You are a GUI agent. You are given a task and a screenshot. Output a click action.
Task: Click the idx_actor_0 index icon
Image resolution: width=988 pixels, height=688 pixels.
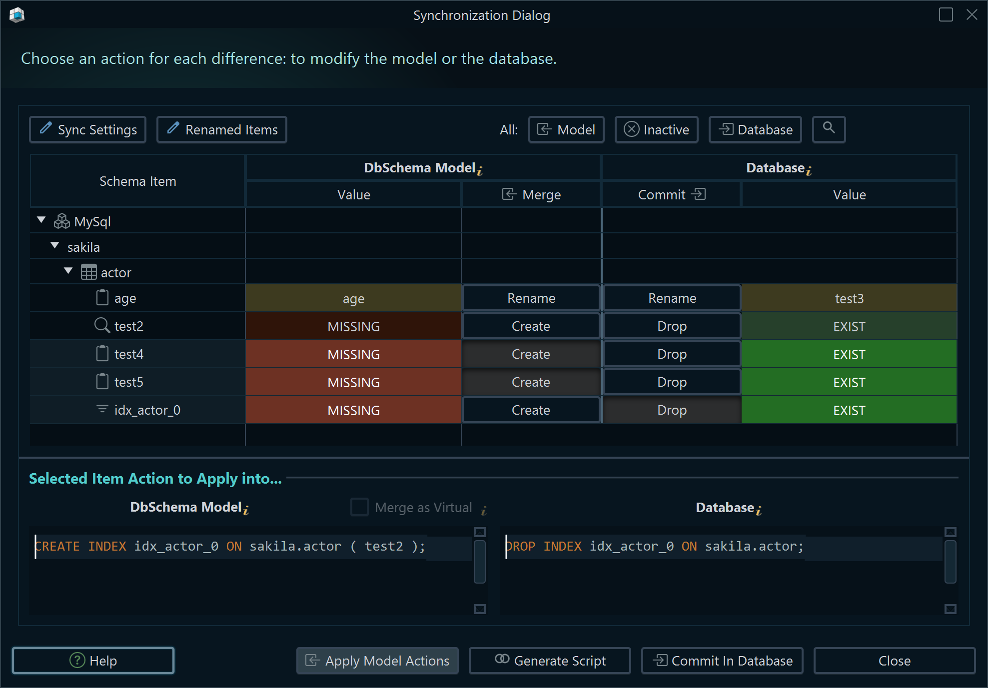101,410
